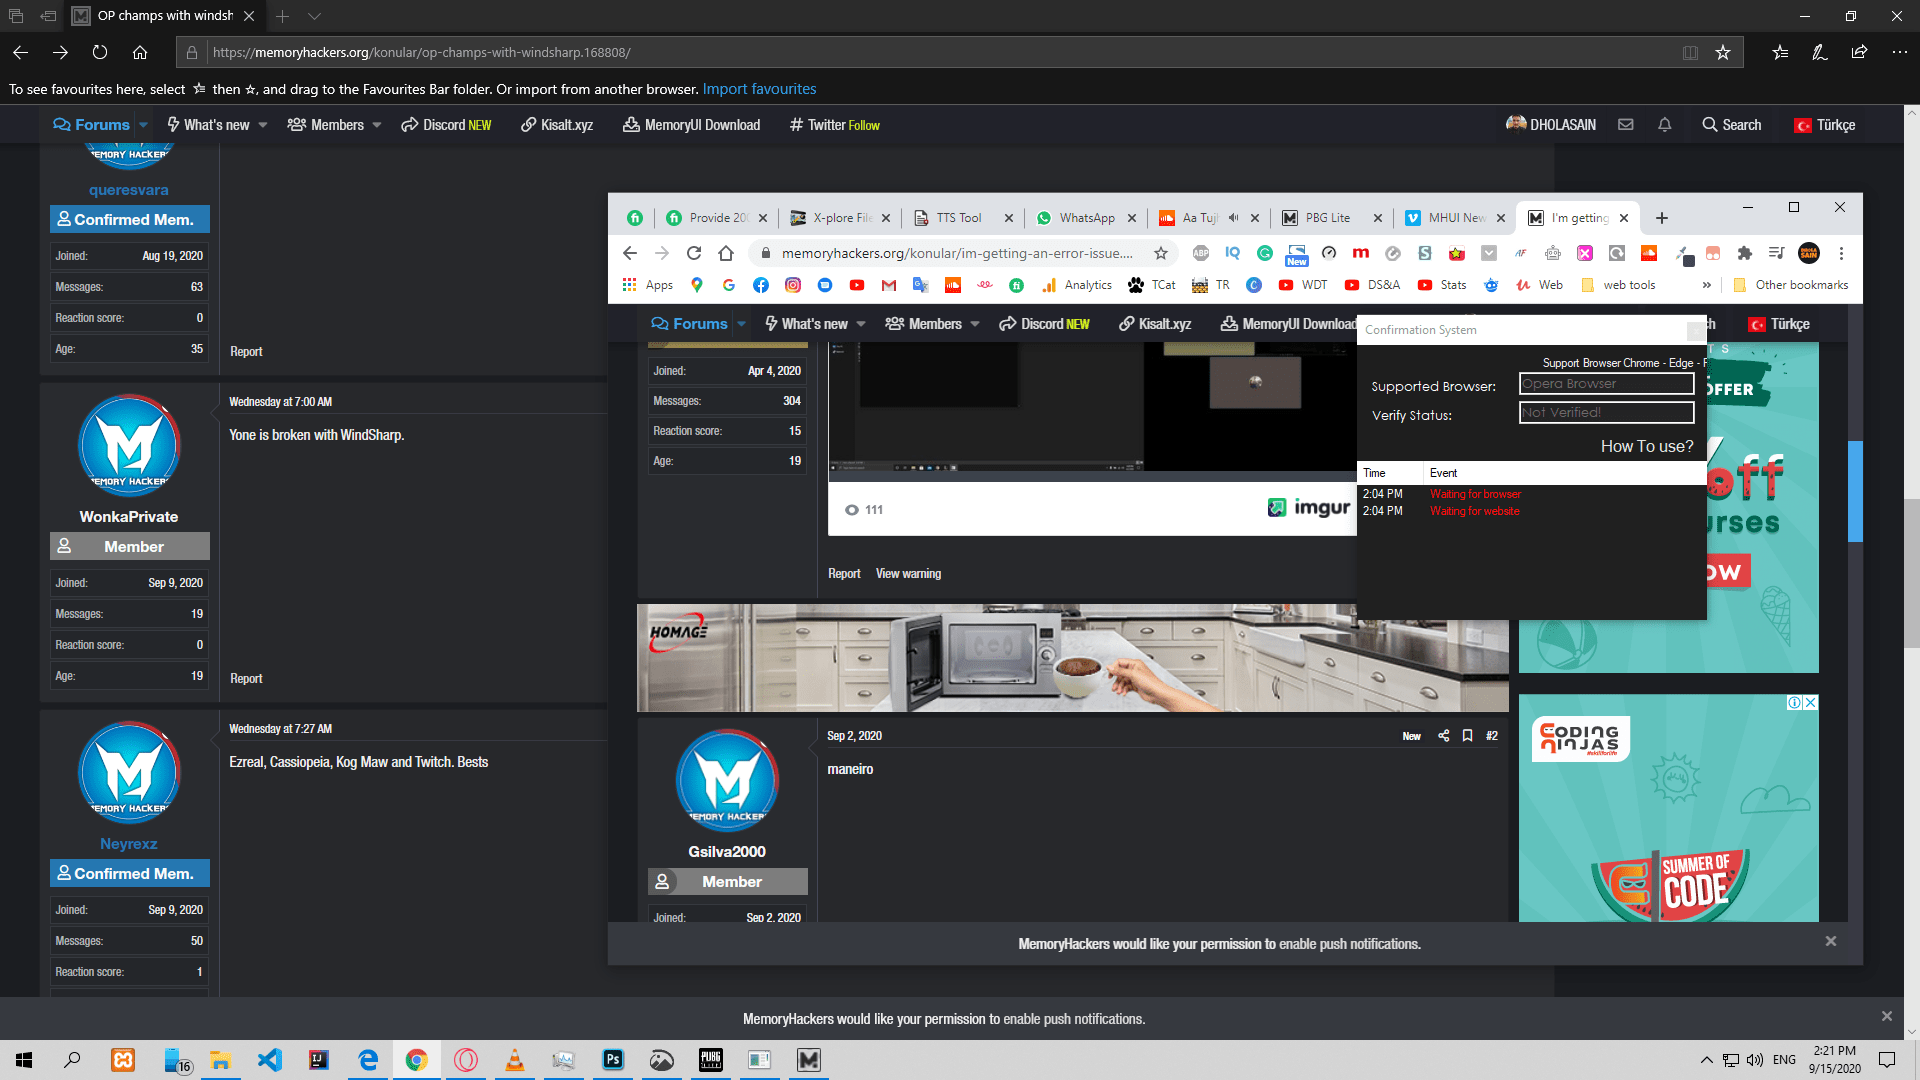The image size is (1920, 1080).
Task: Open Members in the site navigation
Action: pyautogui.click(x=326, y=125)
